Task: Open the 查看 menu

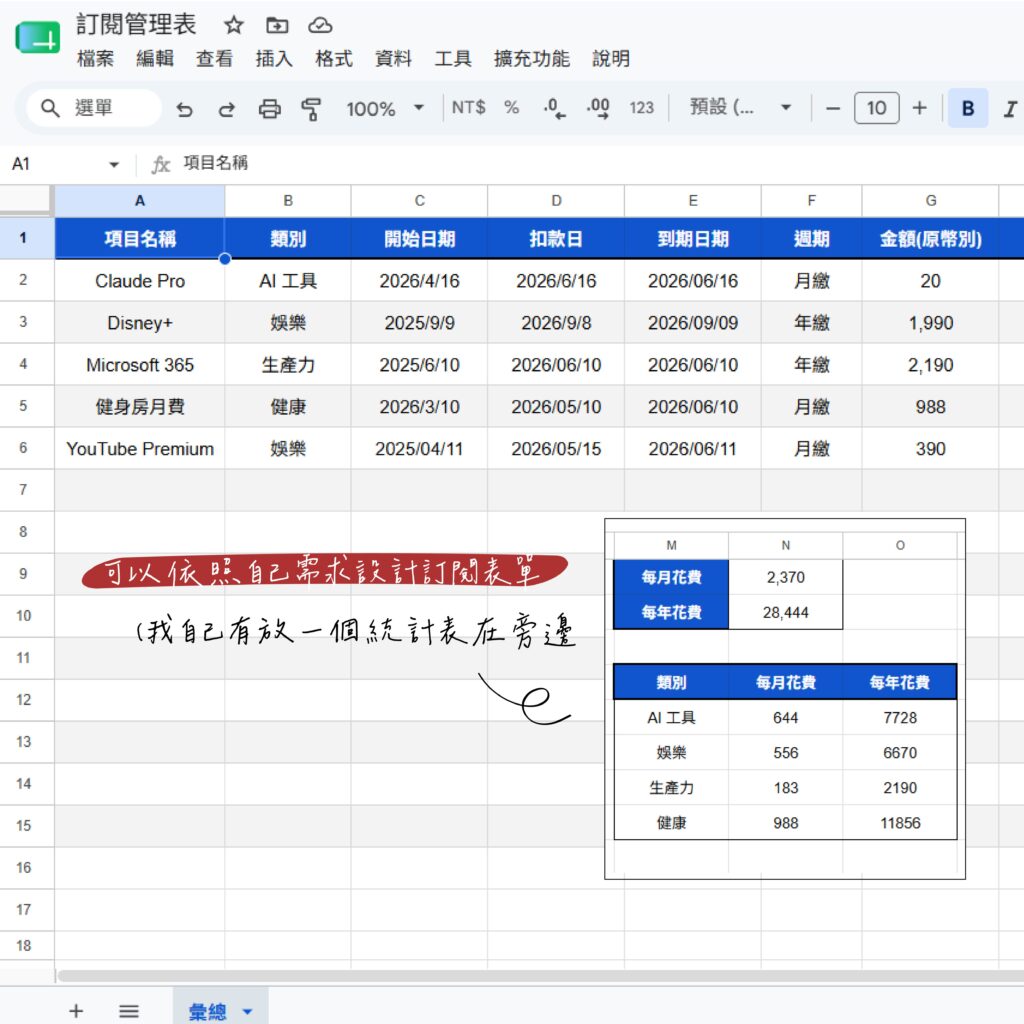Action: (x=214, y=59)
